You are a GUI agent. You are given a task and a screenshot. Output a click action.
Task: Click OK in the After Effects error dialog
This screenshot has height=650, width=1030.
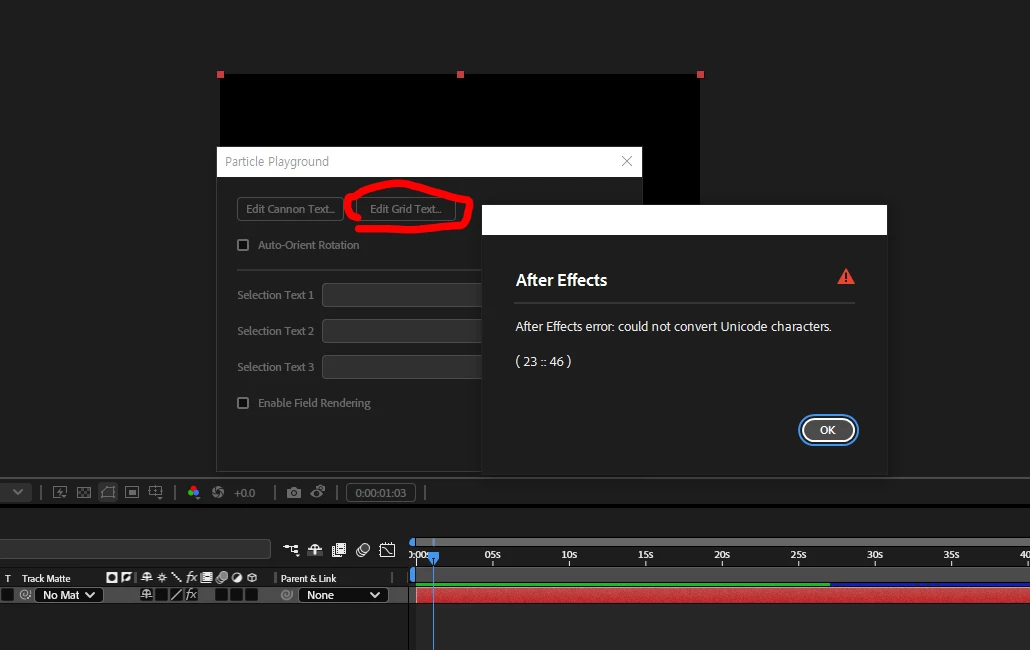828,430
